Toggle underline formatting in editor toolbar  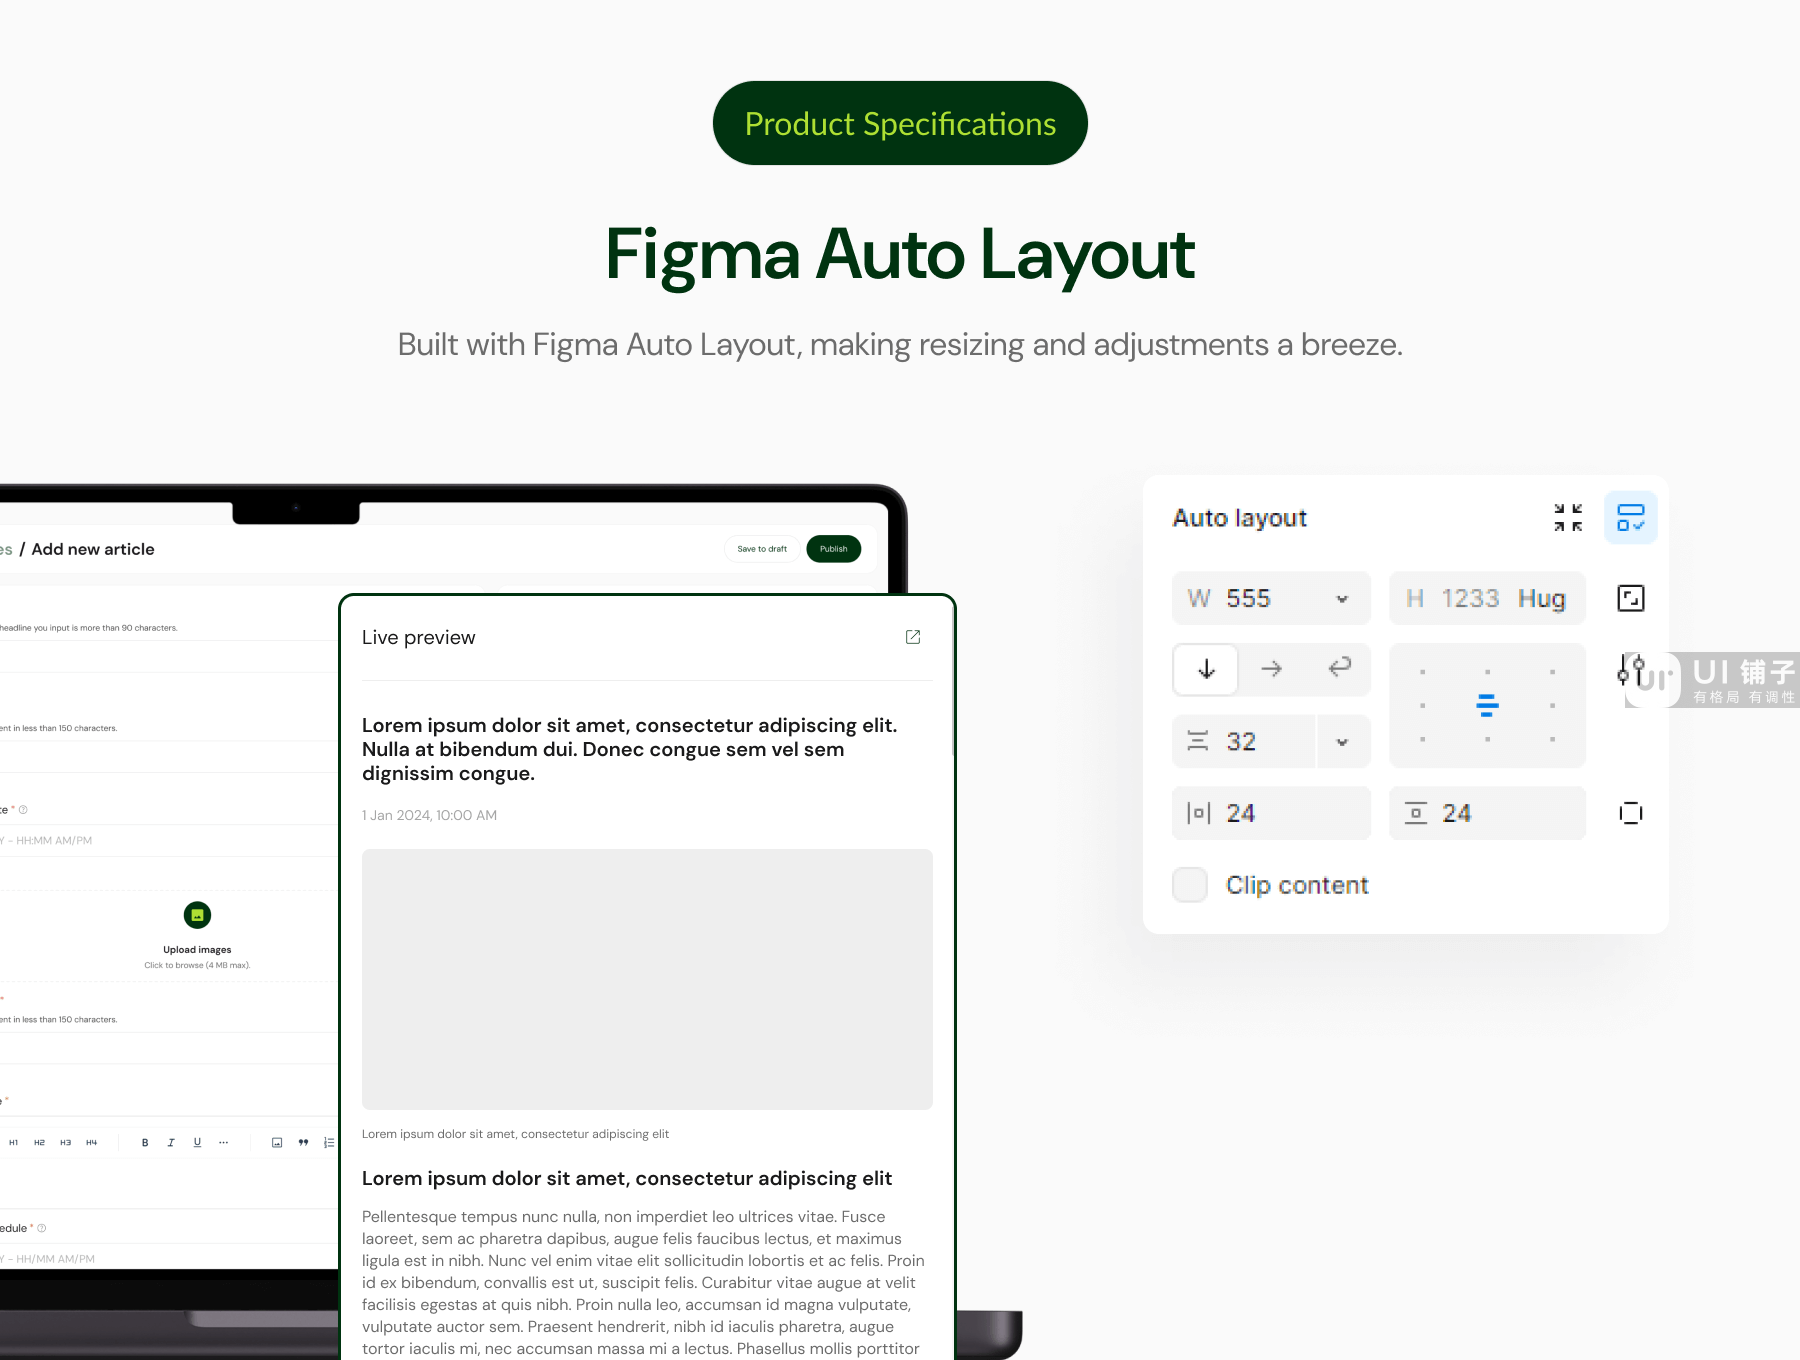click(x=197, y=1142)
